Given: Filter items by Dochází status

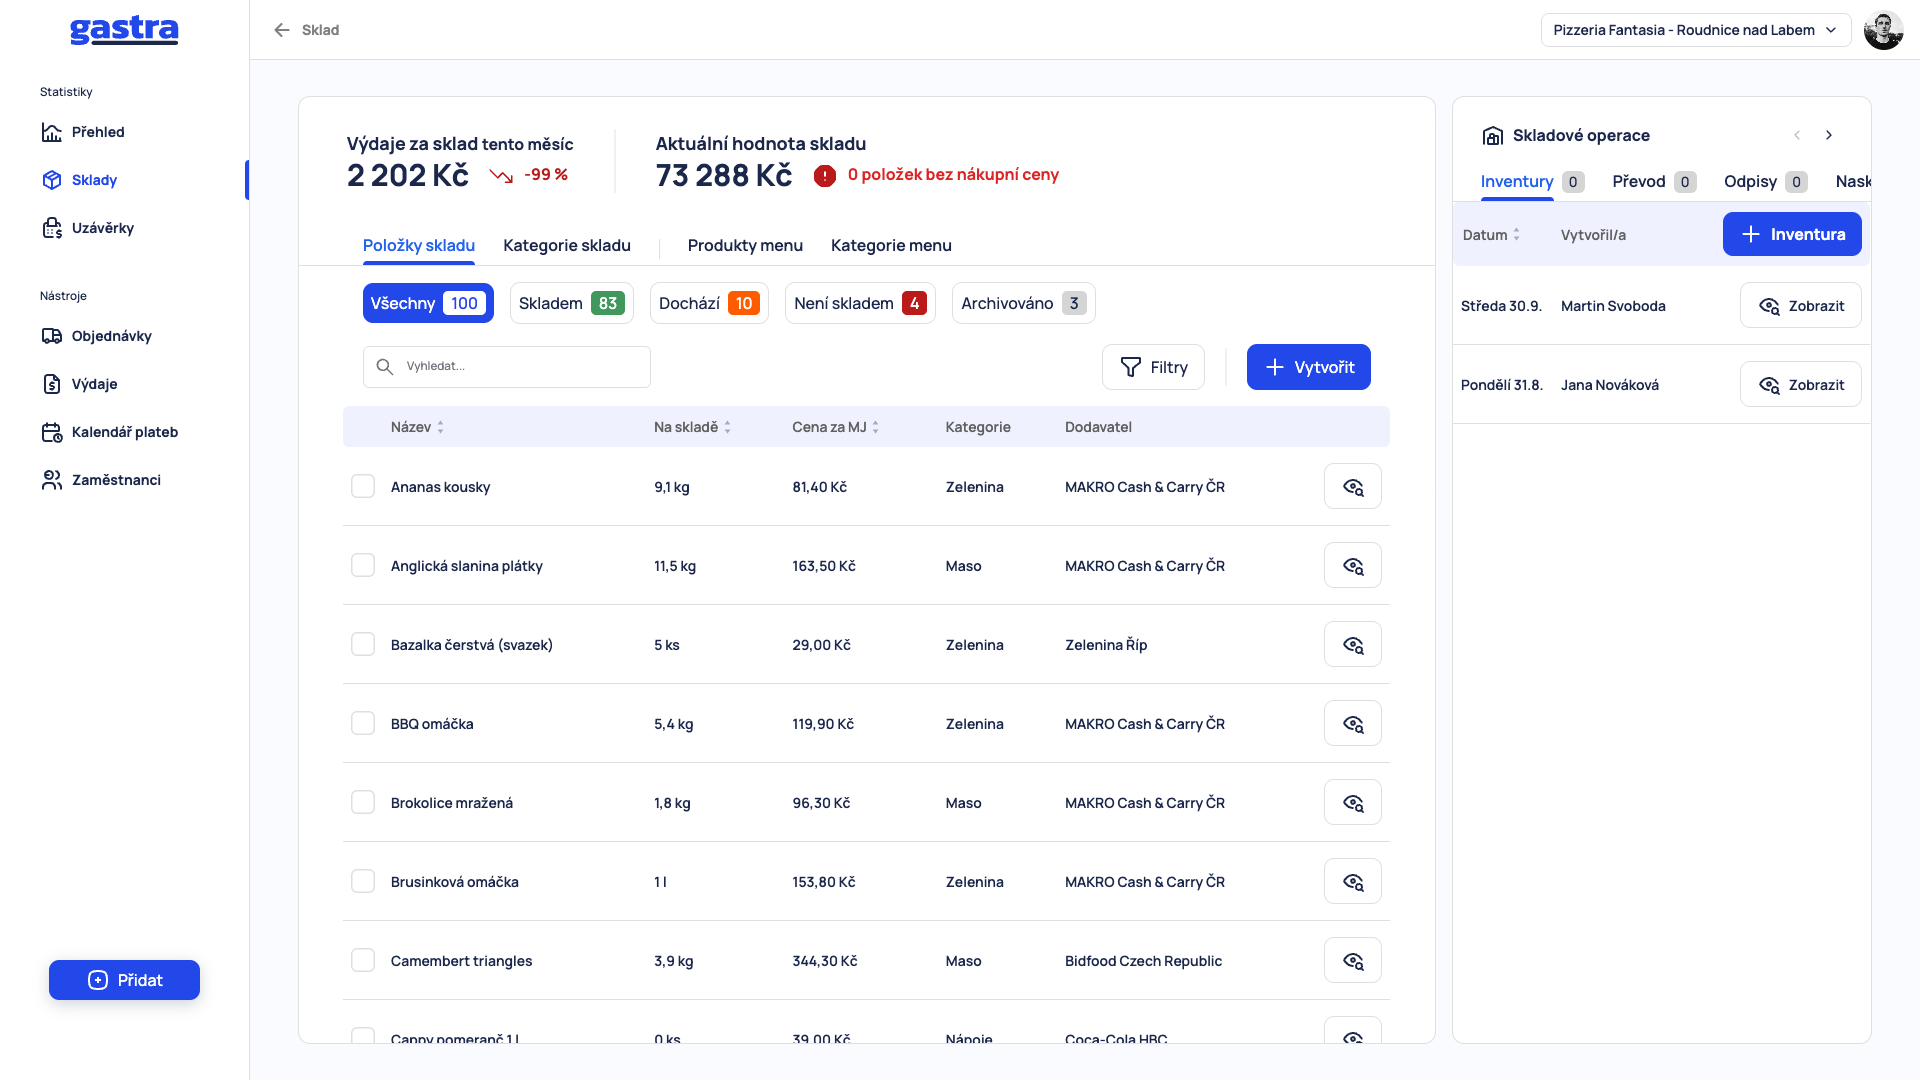Looking at the screenshot, I should [709, 304].
